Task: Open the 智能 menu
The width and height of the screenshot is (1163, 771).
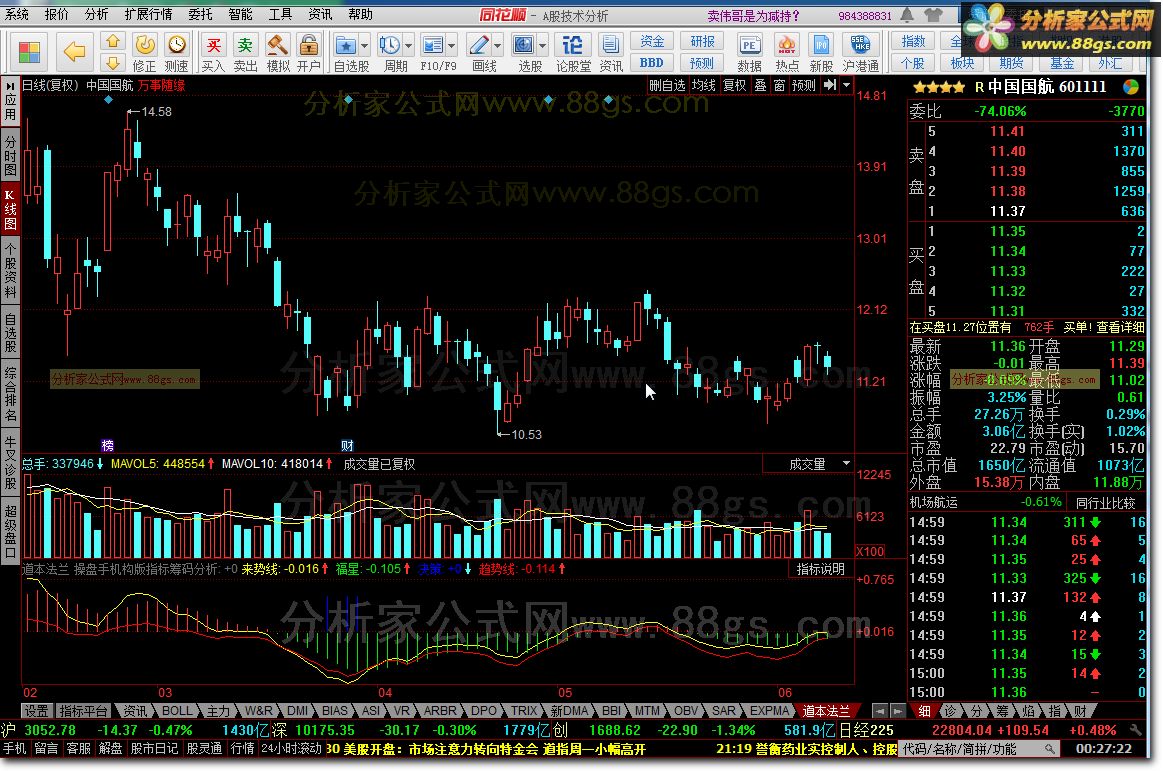Action: click(240, 15)
